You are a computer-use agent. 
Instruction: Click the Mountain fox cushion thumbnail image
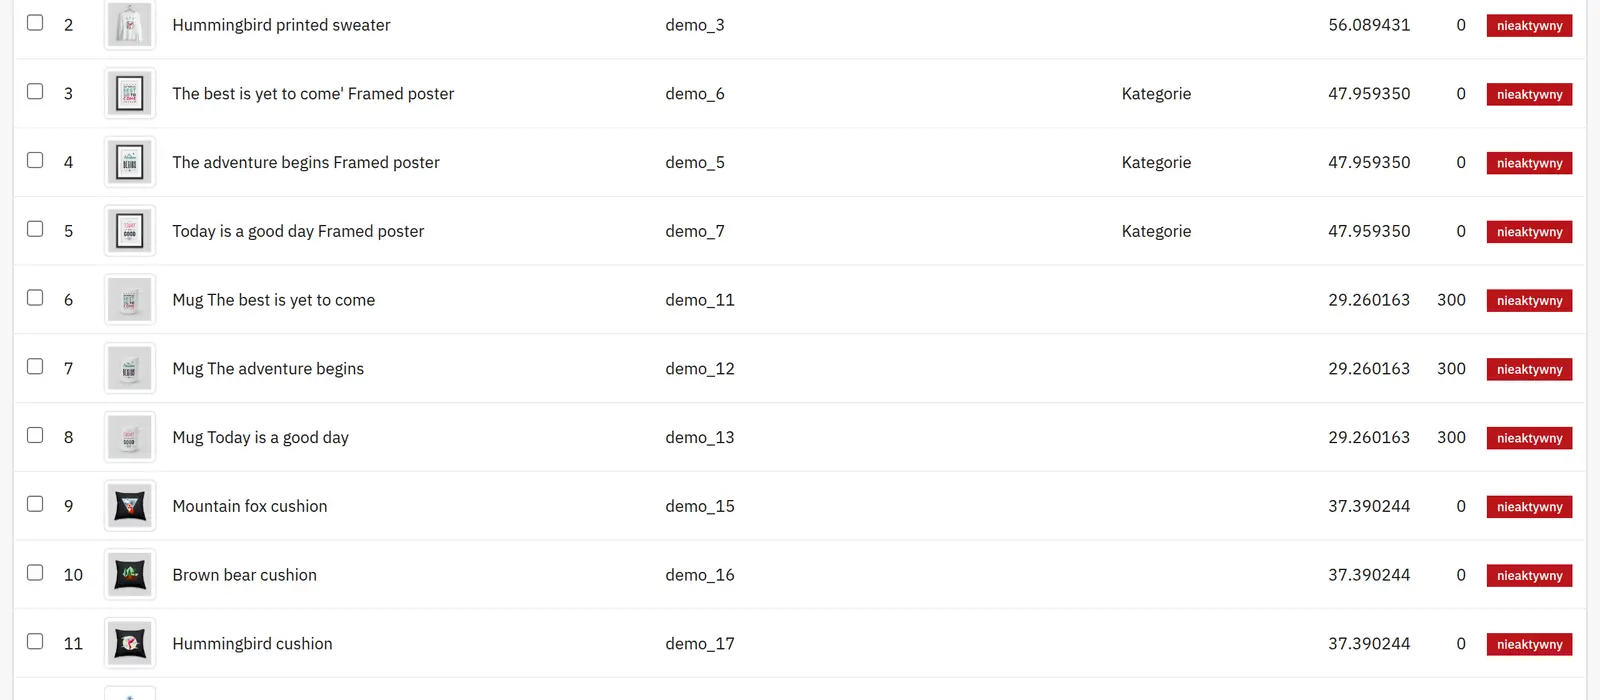click(130, 506)
